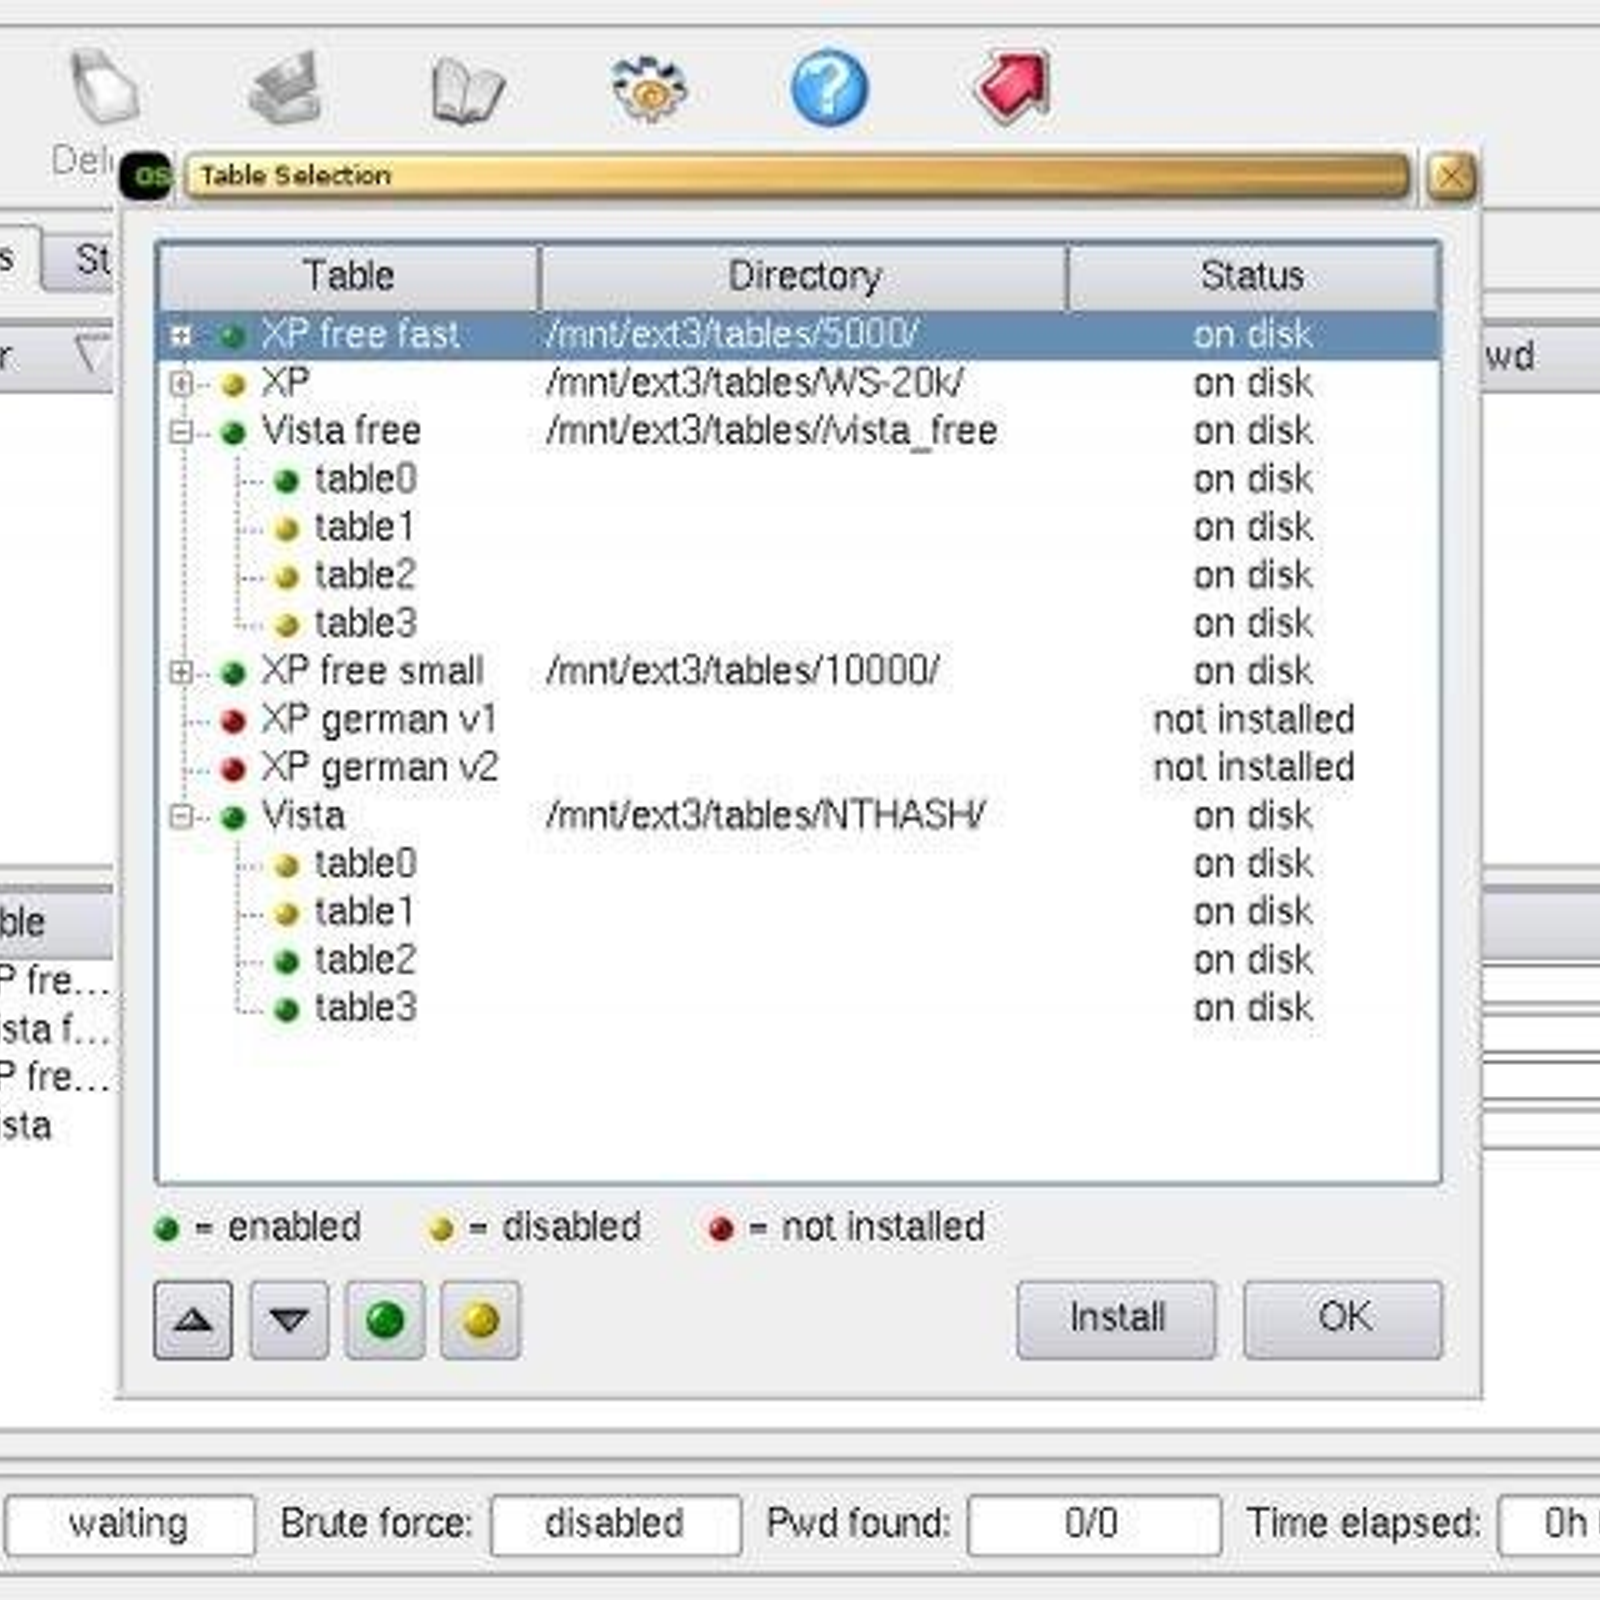
Task: Move selected table up with arrow button
Action: [x=193, y=1320]
